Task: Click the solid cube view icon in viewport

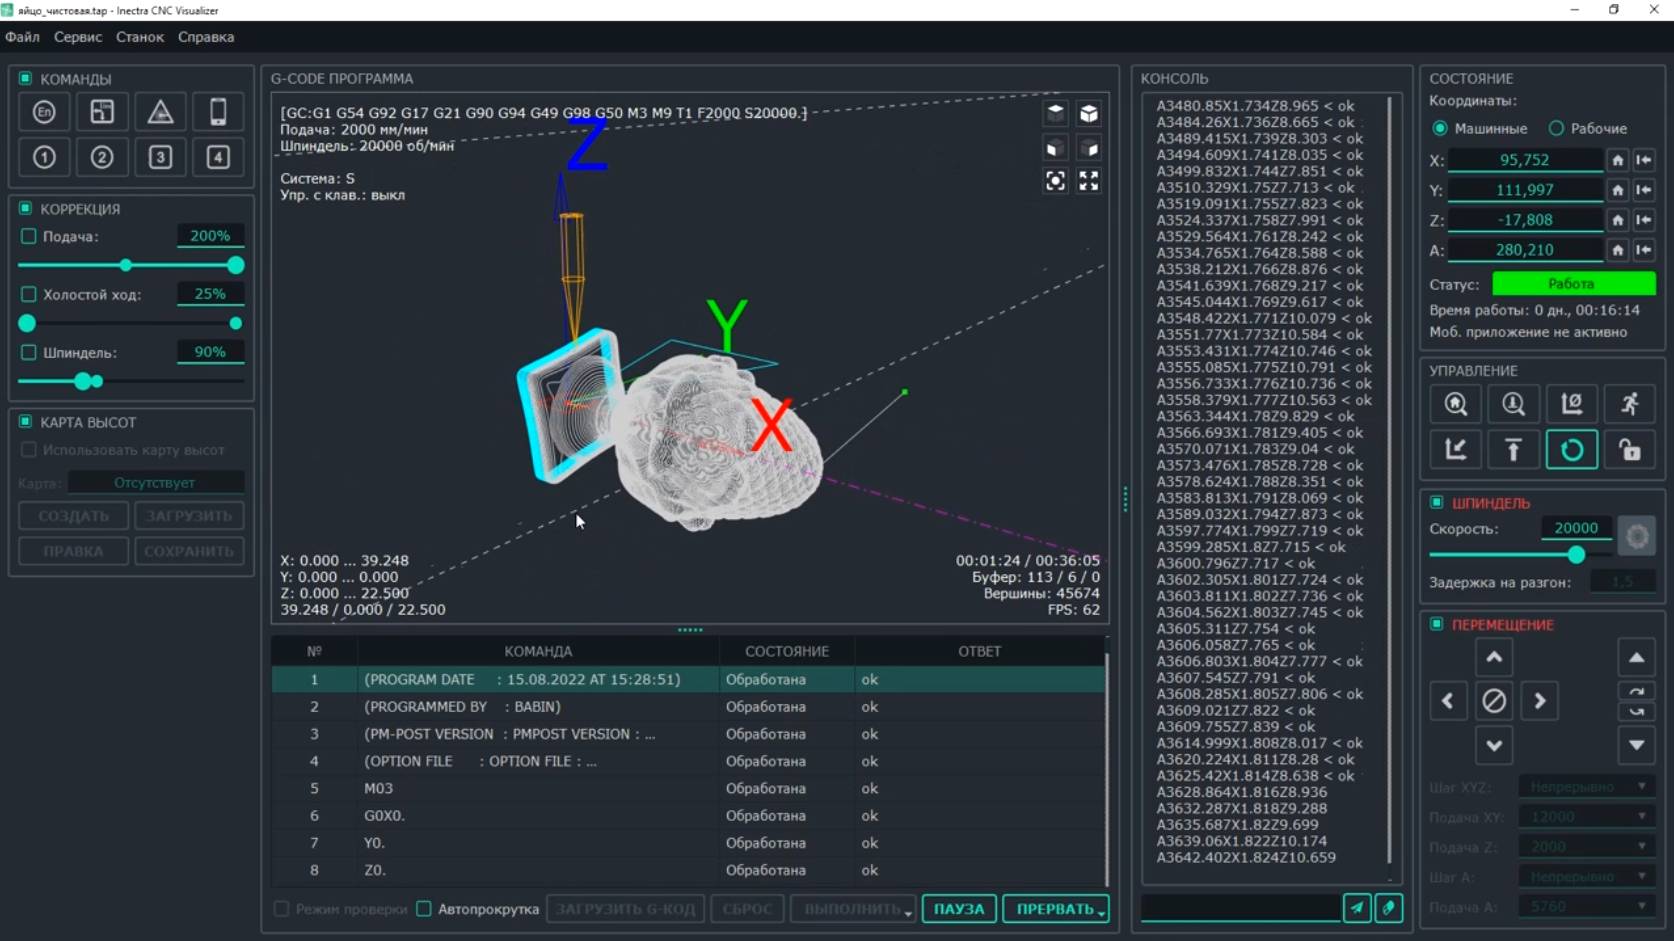Action: [1089, 113]
